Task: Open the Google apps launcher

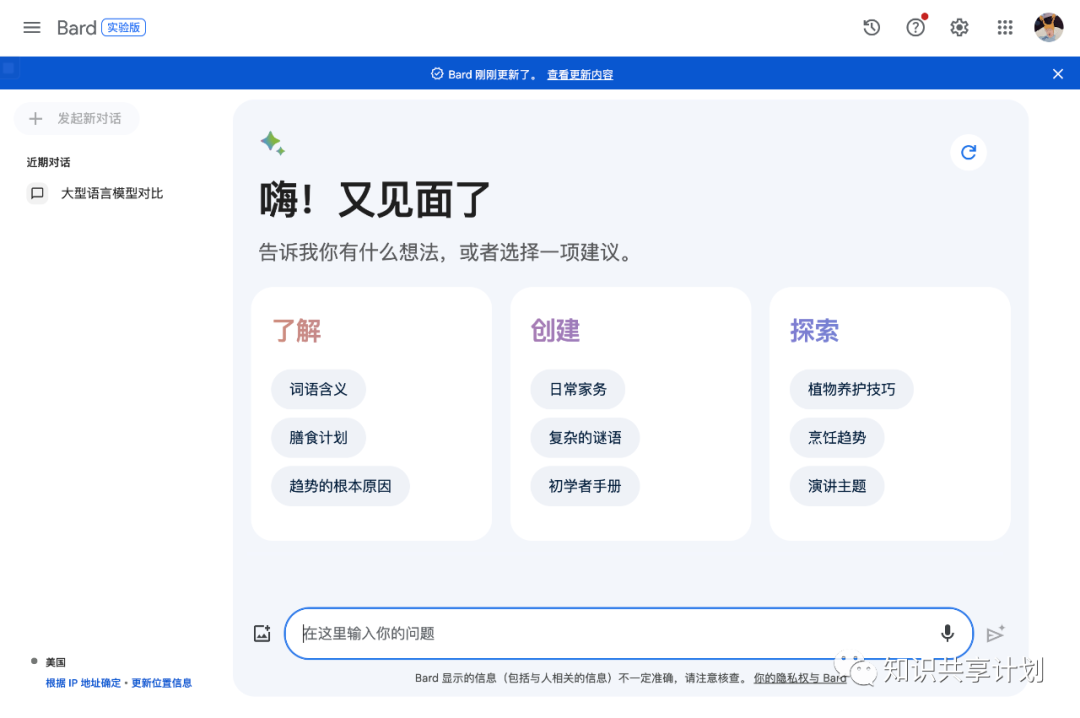Action: coord(1005,27)
